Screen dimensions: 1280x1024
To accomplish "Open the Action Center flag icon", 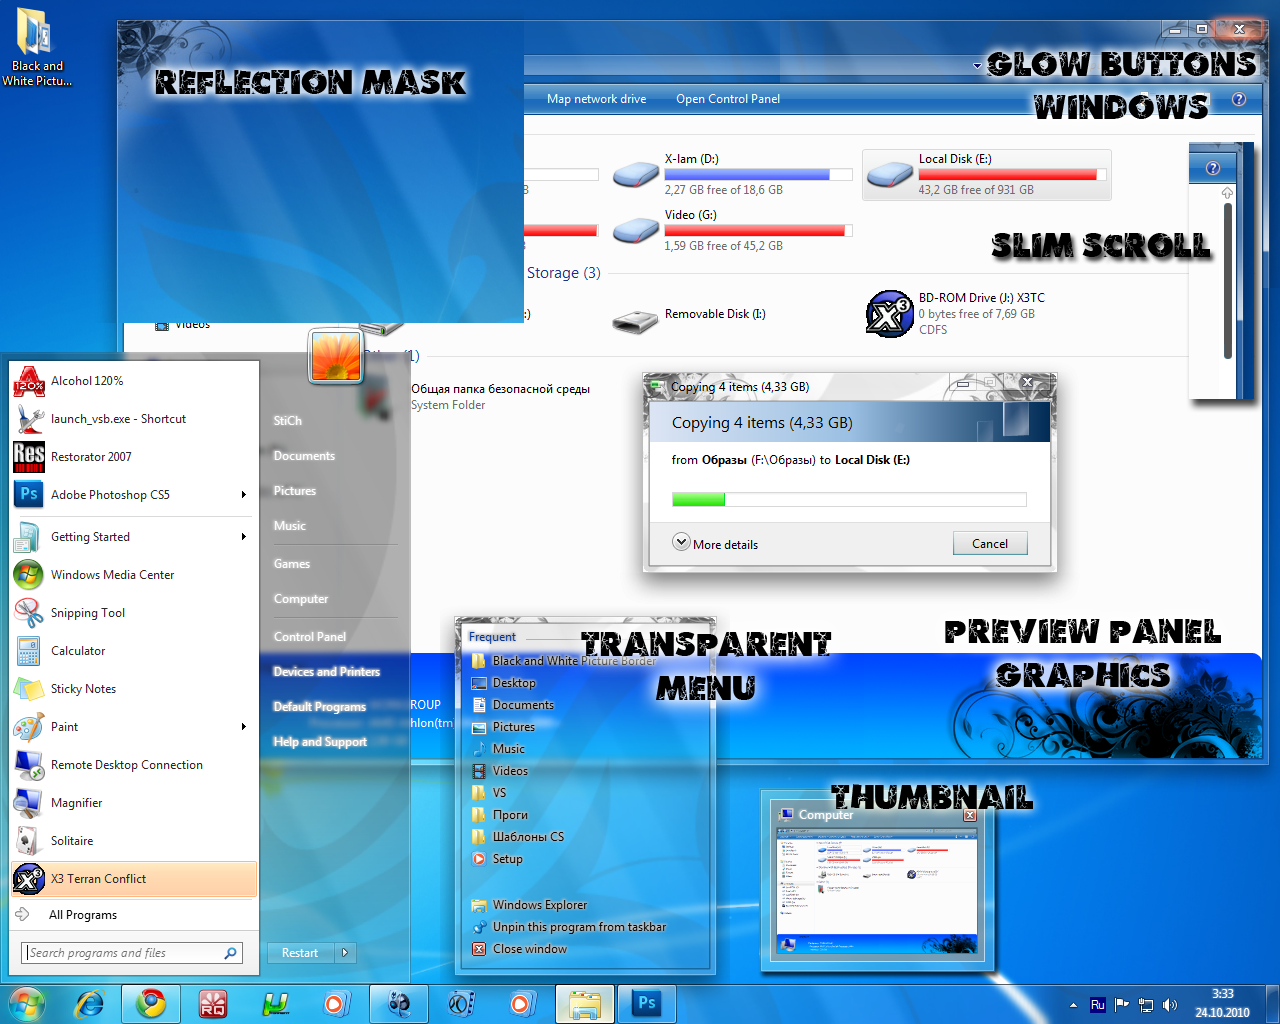I will pos(1122,1005).
